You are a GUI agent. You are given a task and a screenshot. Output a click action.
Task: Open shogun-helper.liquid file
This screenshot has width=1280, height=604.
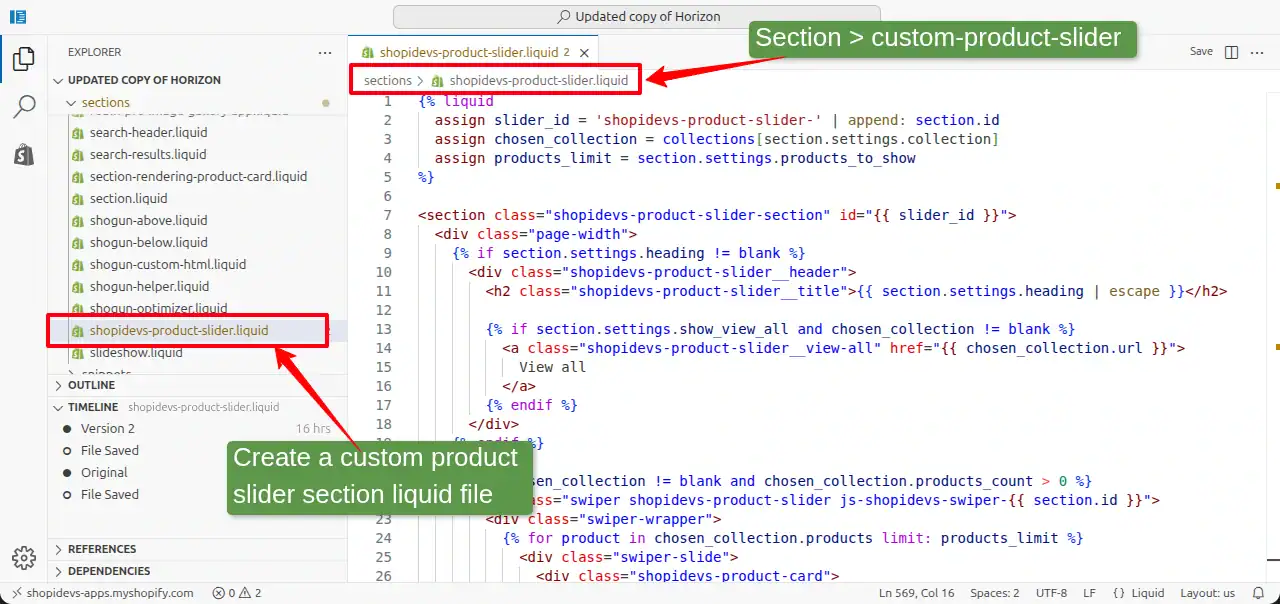click(150, 286)
